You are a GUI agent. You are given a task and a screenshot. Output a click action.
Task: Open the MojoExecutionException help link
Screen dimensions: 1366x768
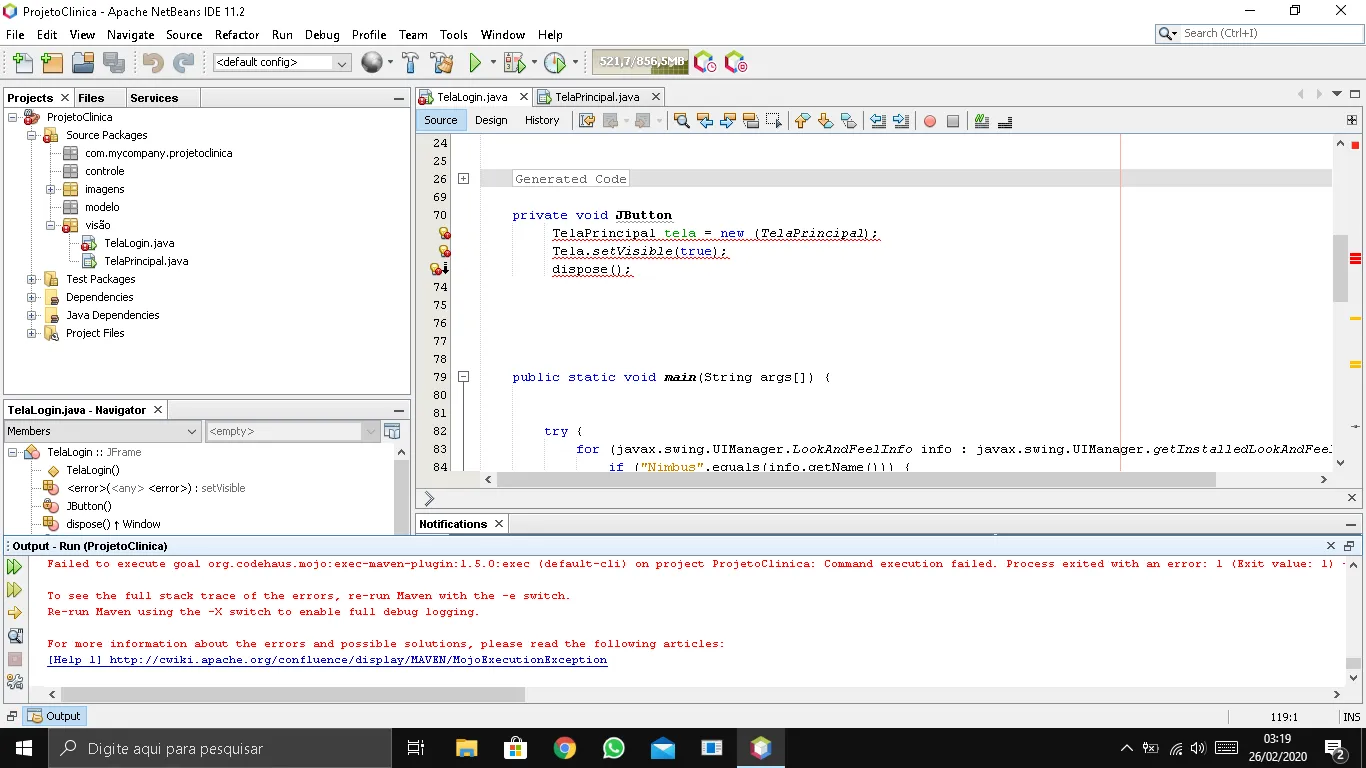point(327,660)
